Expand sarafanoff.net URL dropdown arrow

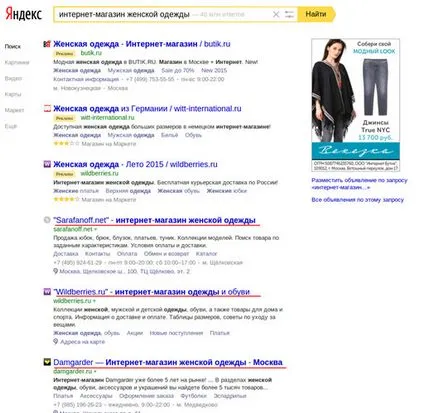(x=96, y=229)
